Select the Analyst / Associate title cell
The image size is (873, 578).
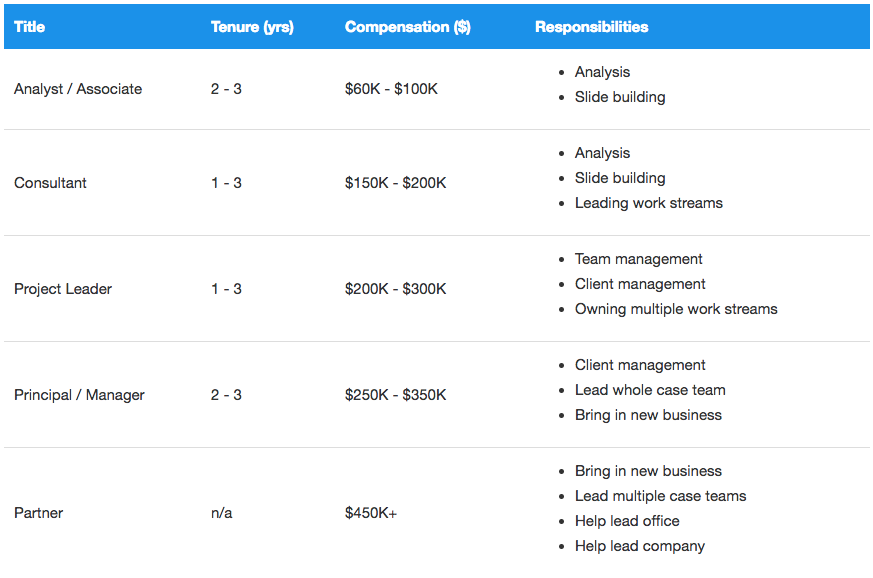click(78, 89)
